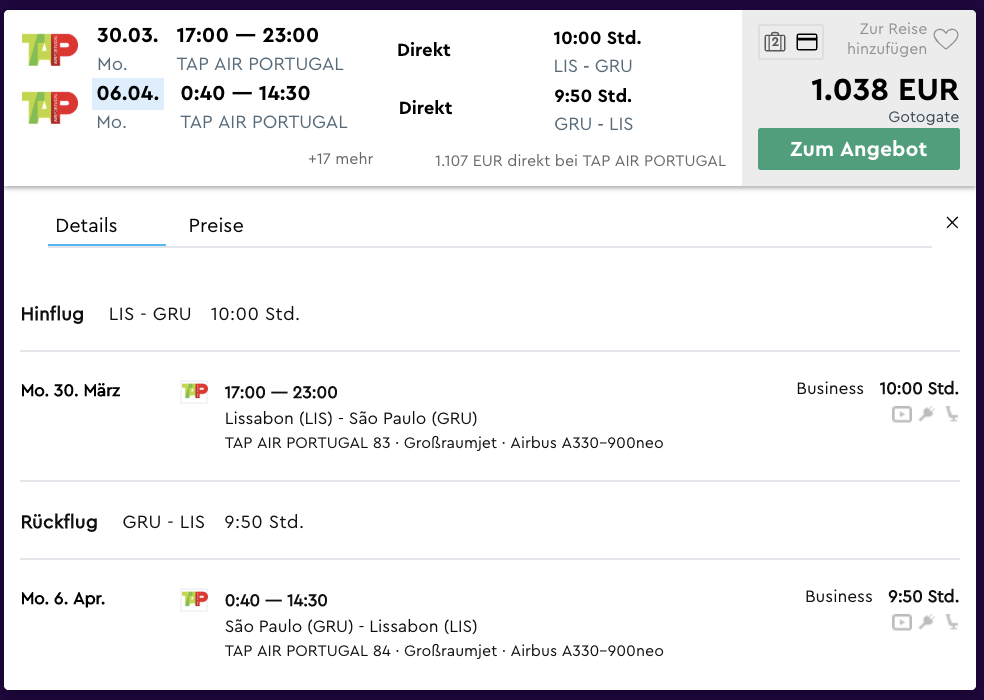Switch to the Preise tab

(x=216, y=225)
